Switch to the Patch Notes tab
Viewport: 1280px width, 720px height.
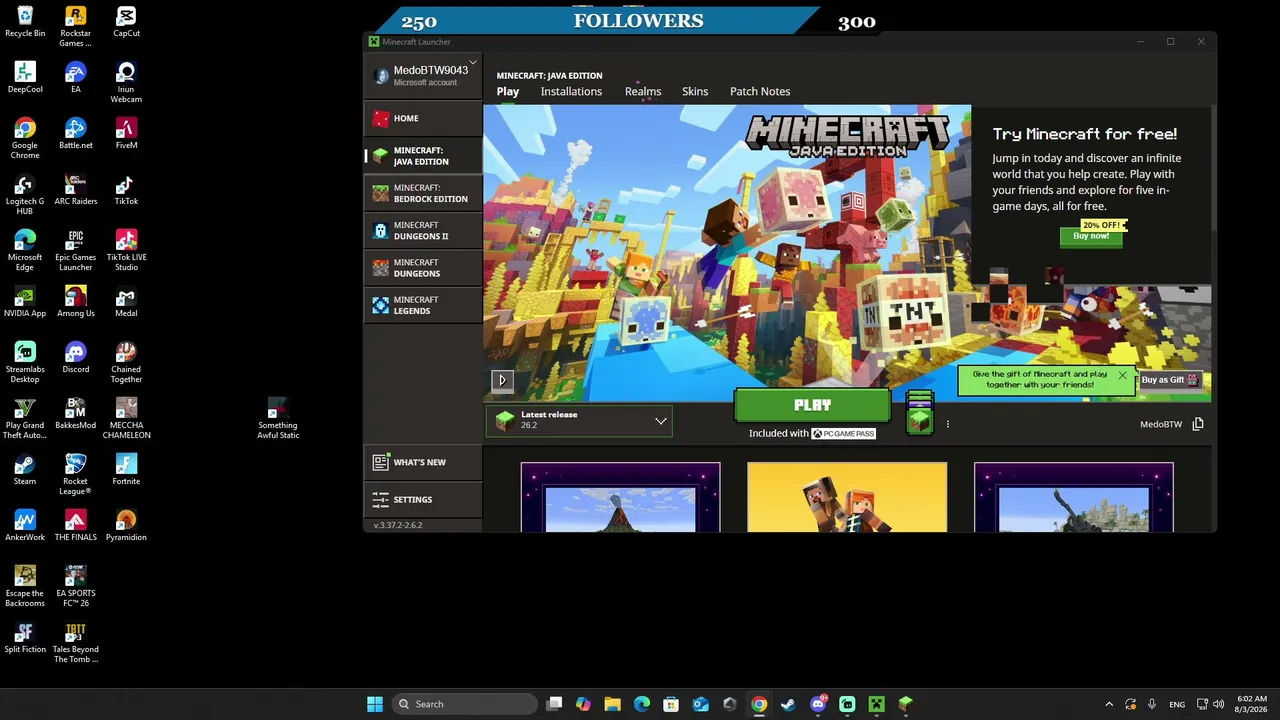click(x=760, y=91)
